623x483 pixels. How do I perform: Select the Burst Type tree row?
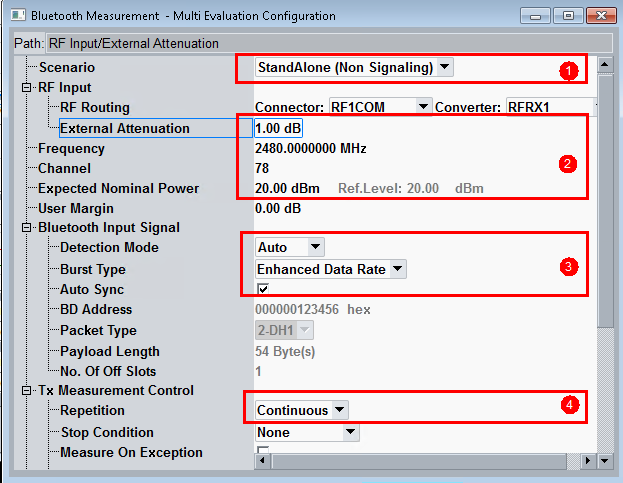93,269
